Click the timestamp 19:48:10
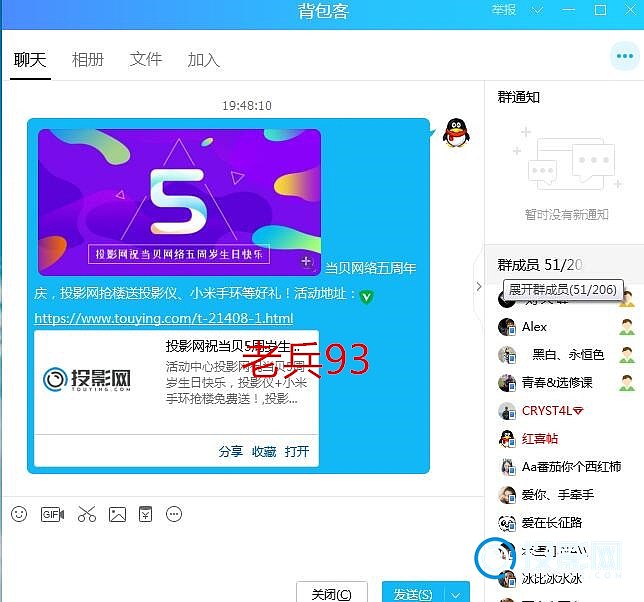This screenshot has height=602, width=644. (x=247, y=106)
